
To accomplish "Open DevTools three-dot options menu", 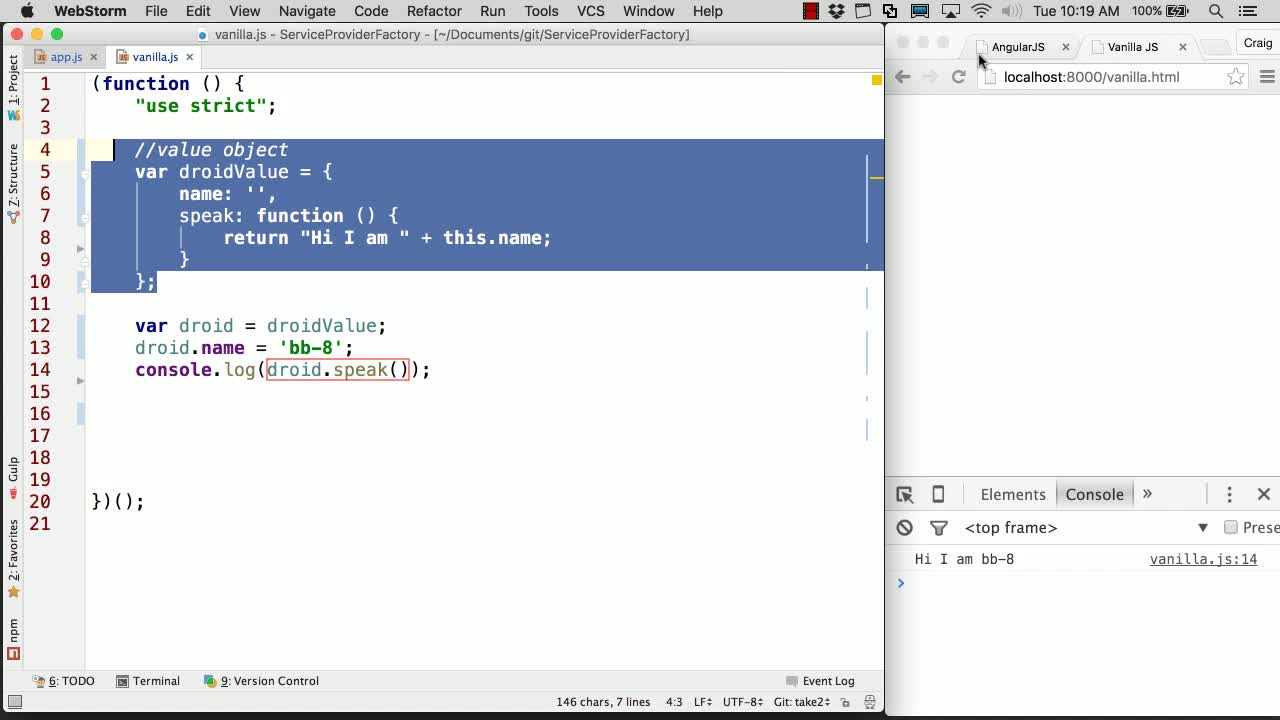I will click(1229, 495).
